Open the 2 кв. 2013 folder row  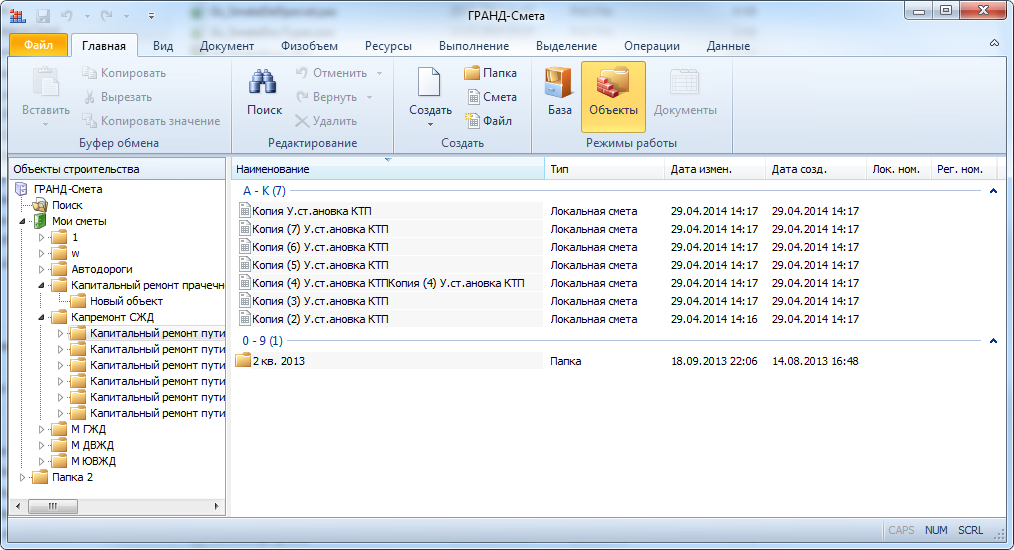tap(388, 361)
